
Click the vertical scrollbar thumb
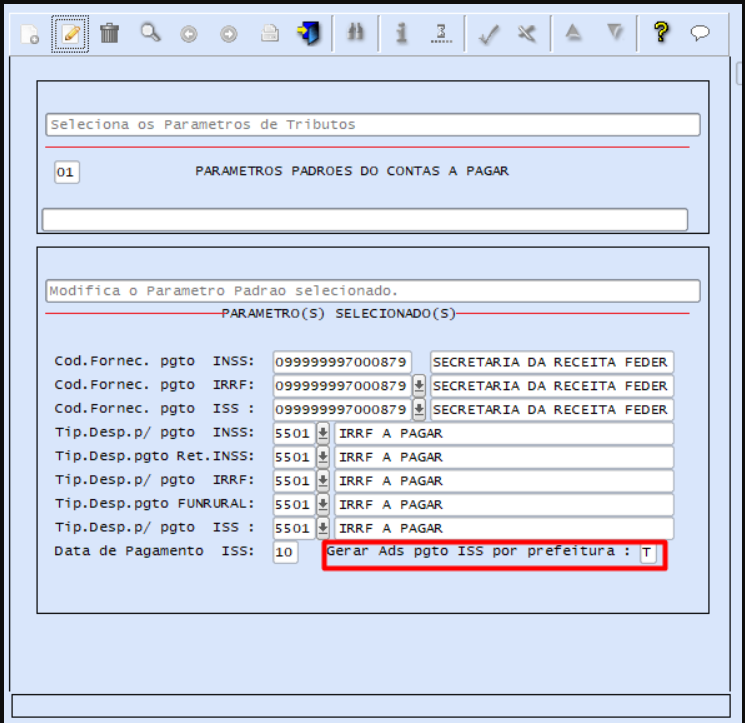740,73
